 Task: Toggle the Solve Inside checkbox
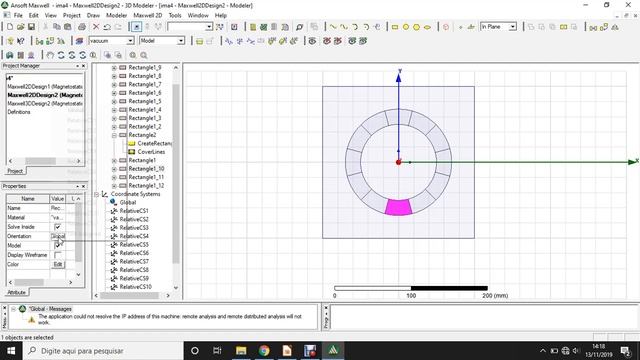tap(58, 227)
